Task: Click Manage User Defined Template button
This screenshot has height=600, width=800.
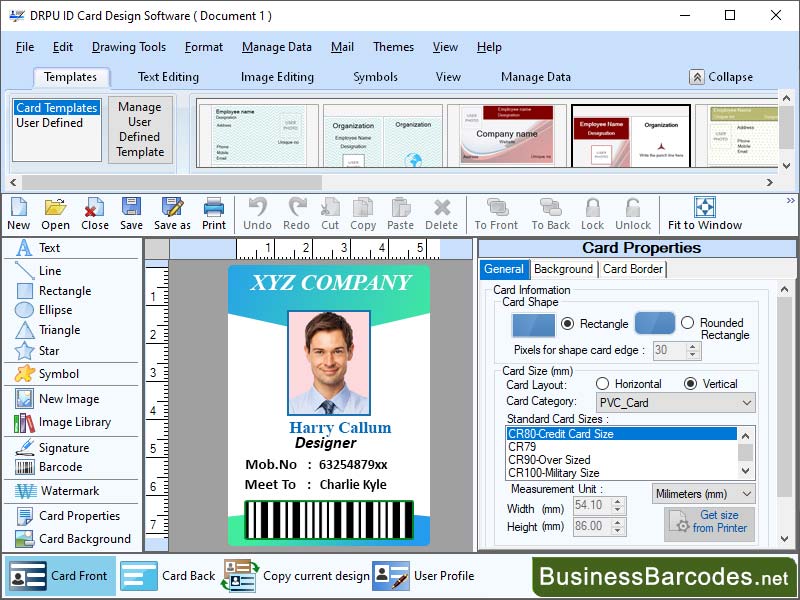Action: pyautogui.click(x=140, y=130)
